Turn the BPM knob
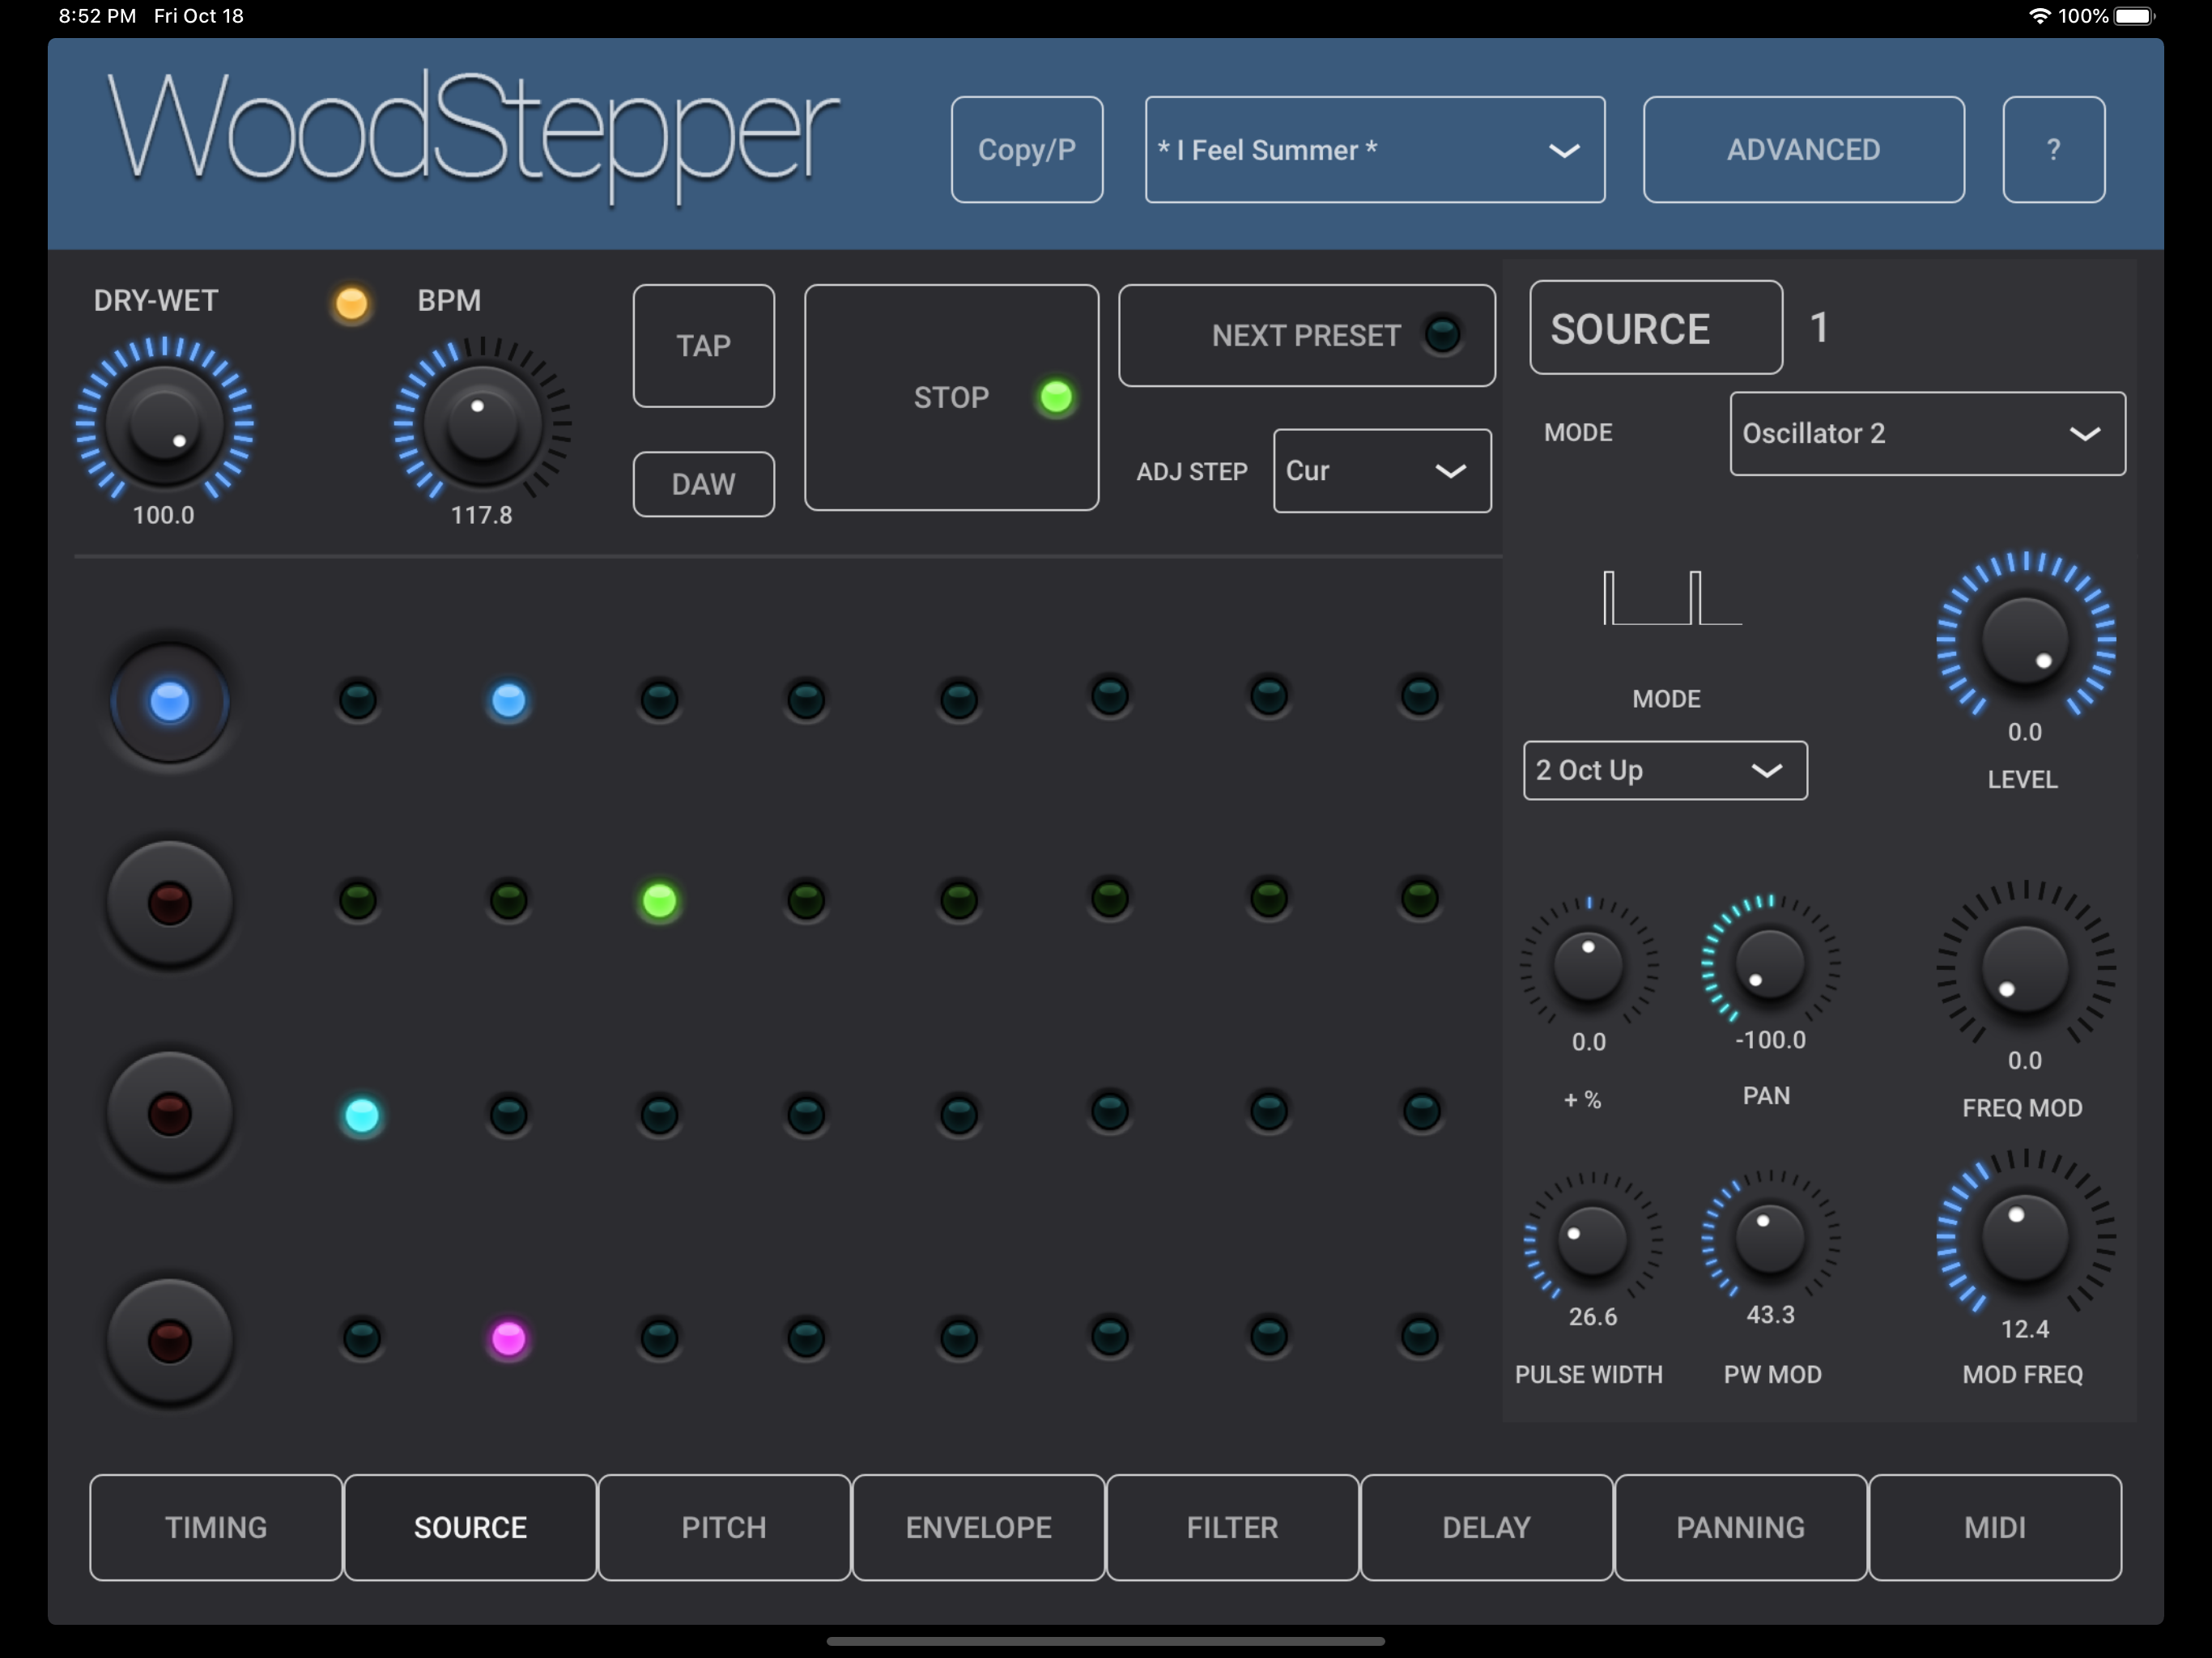Viewport: 2212px width, 1658px height. tap(478, 425)
